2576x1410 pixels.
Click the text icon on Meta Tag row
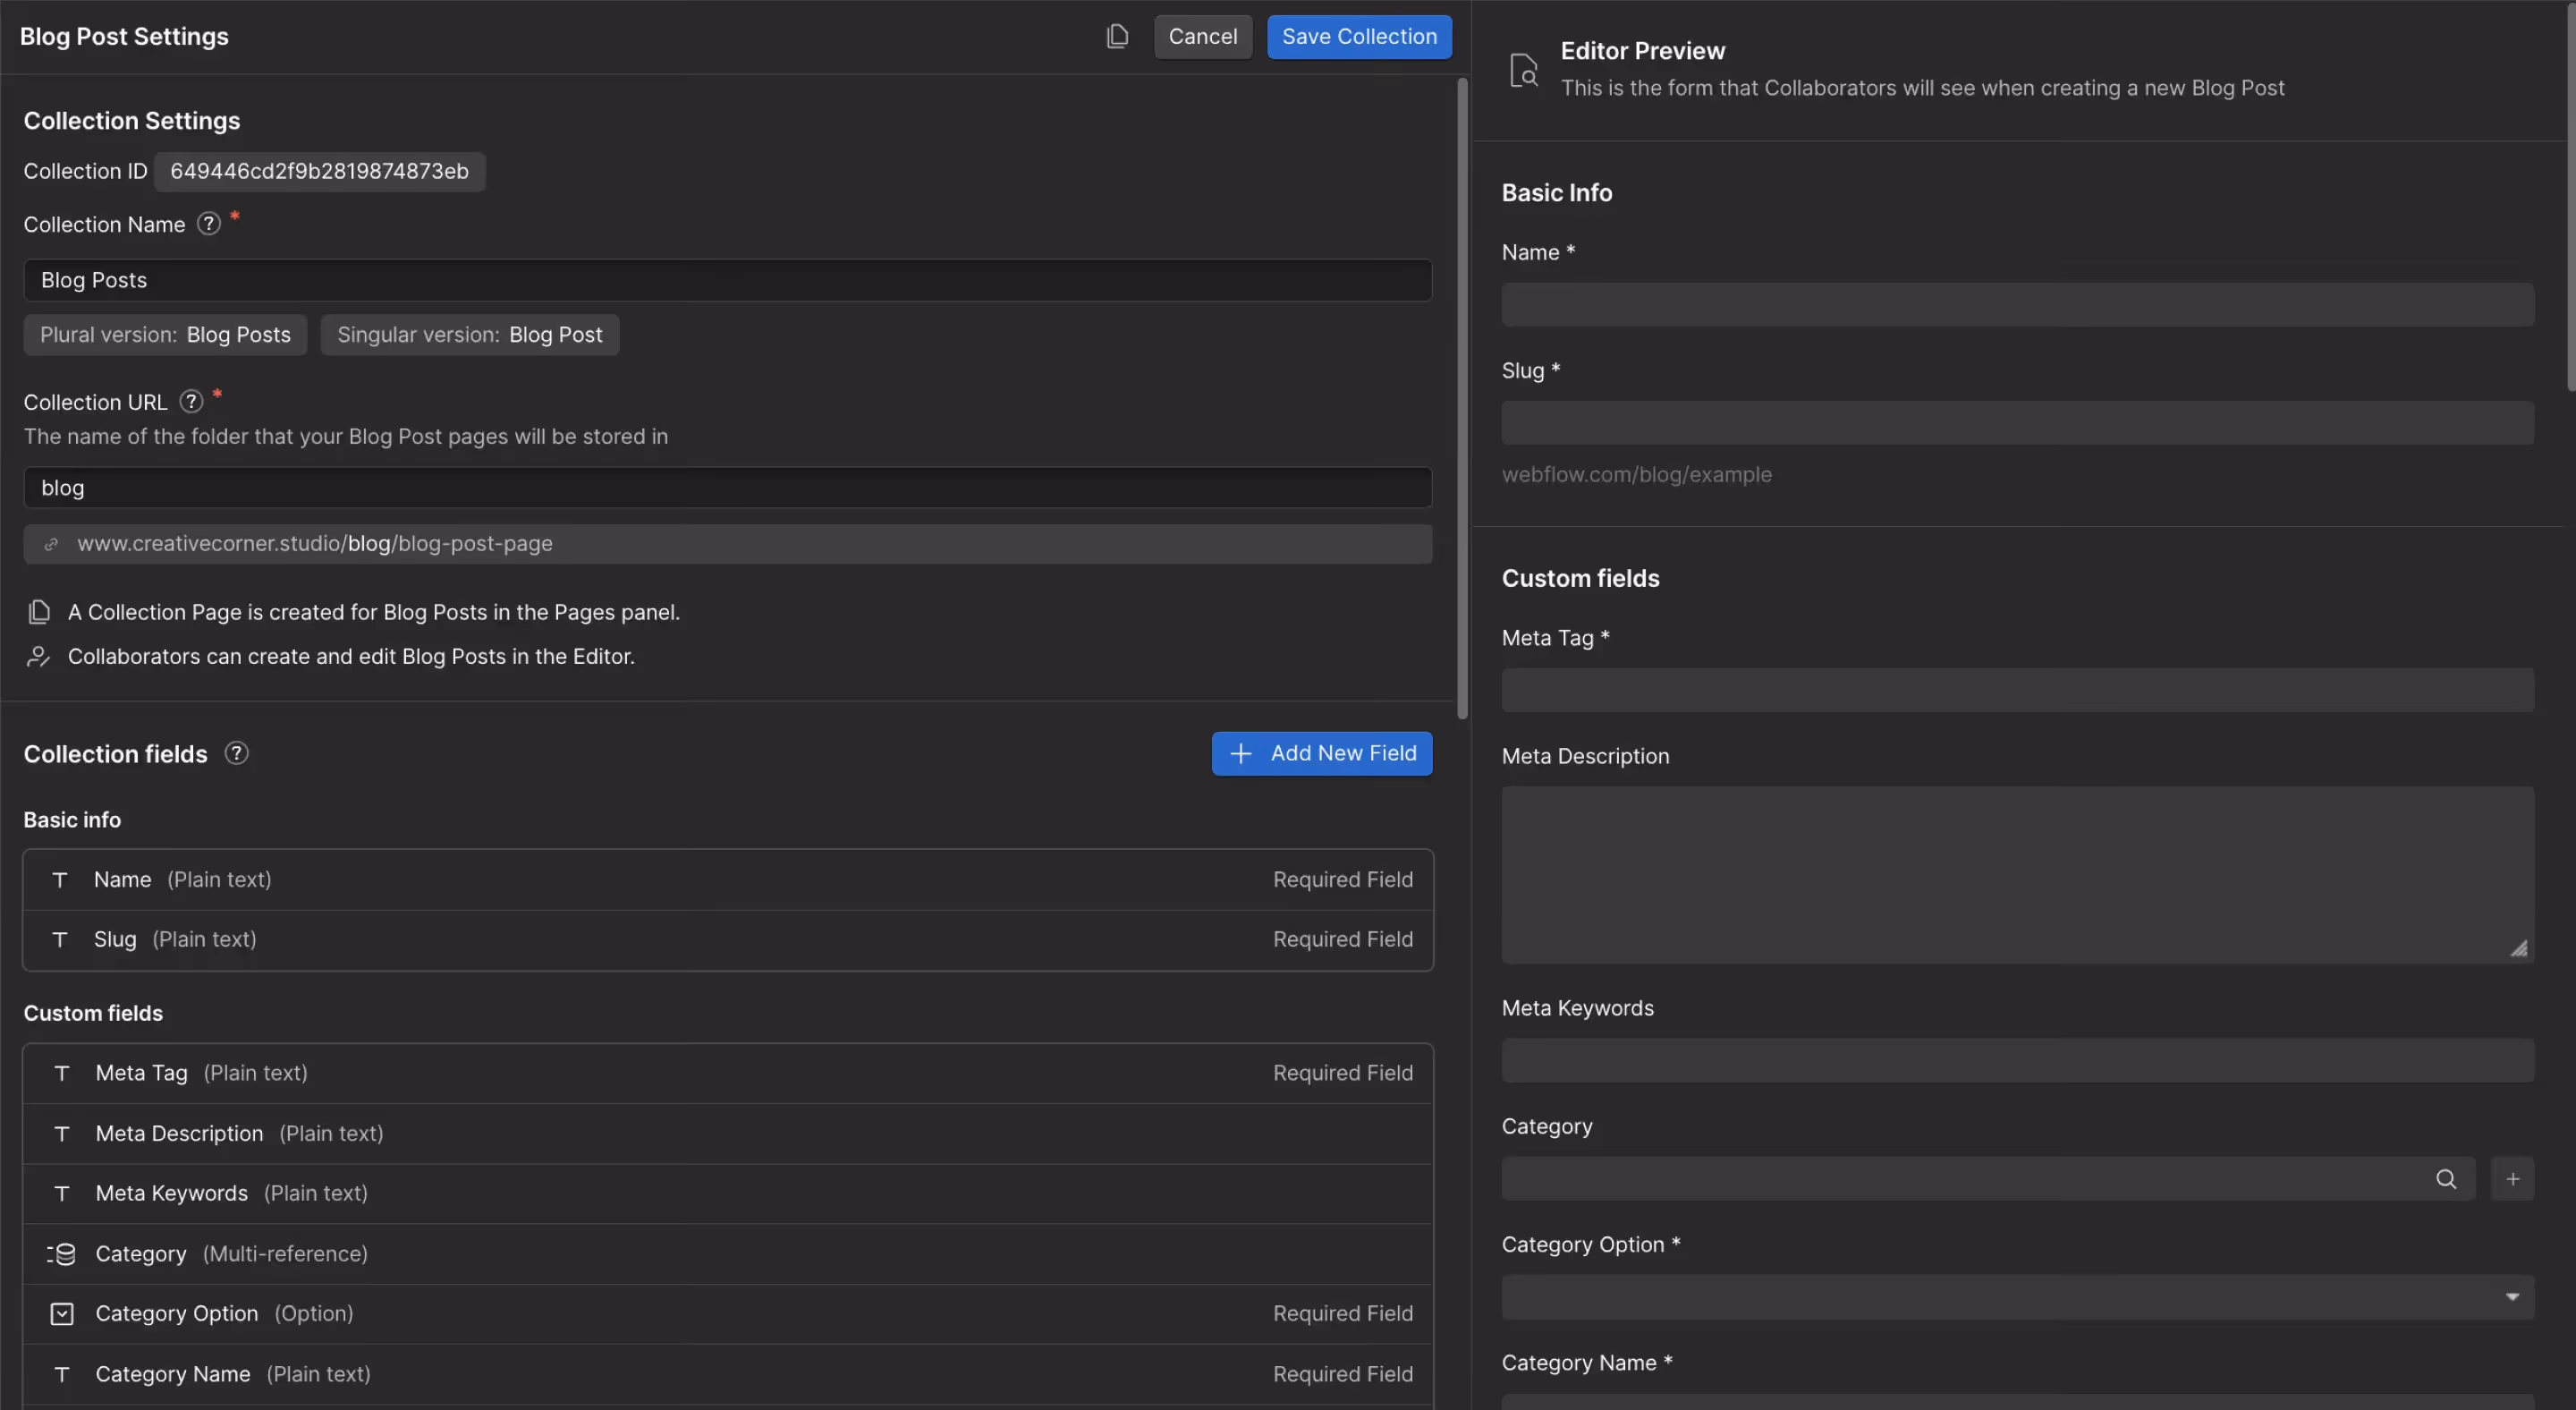(x=62, y=1073)
